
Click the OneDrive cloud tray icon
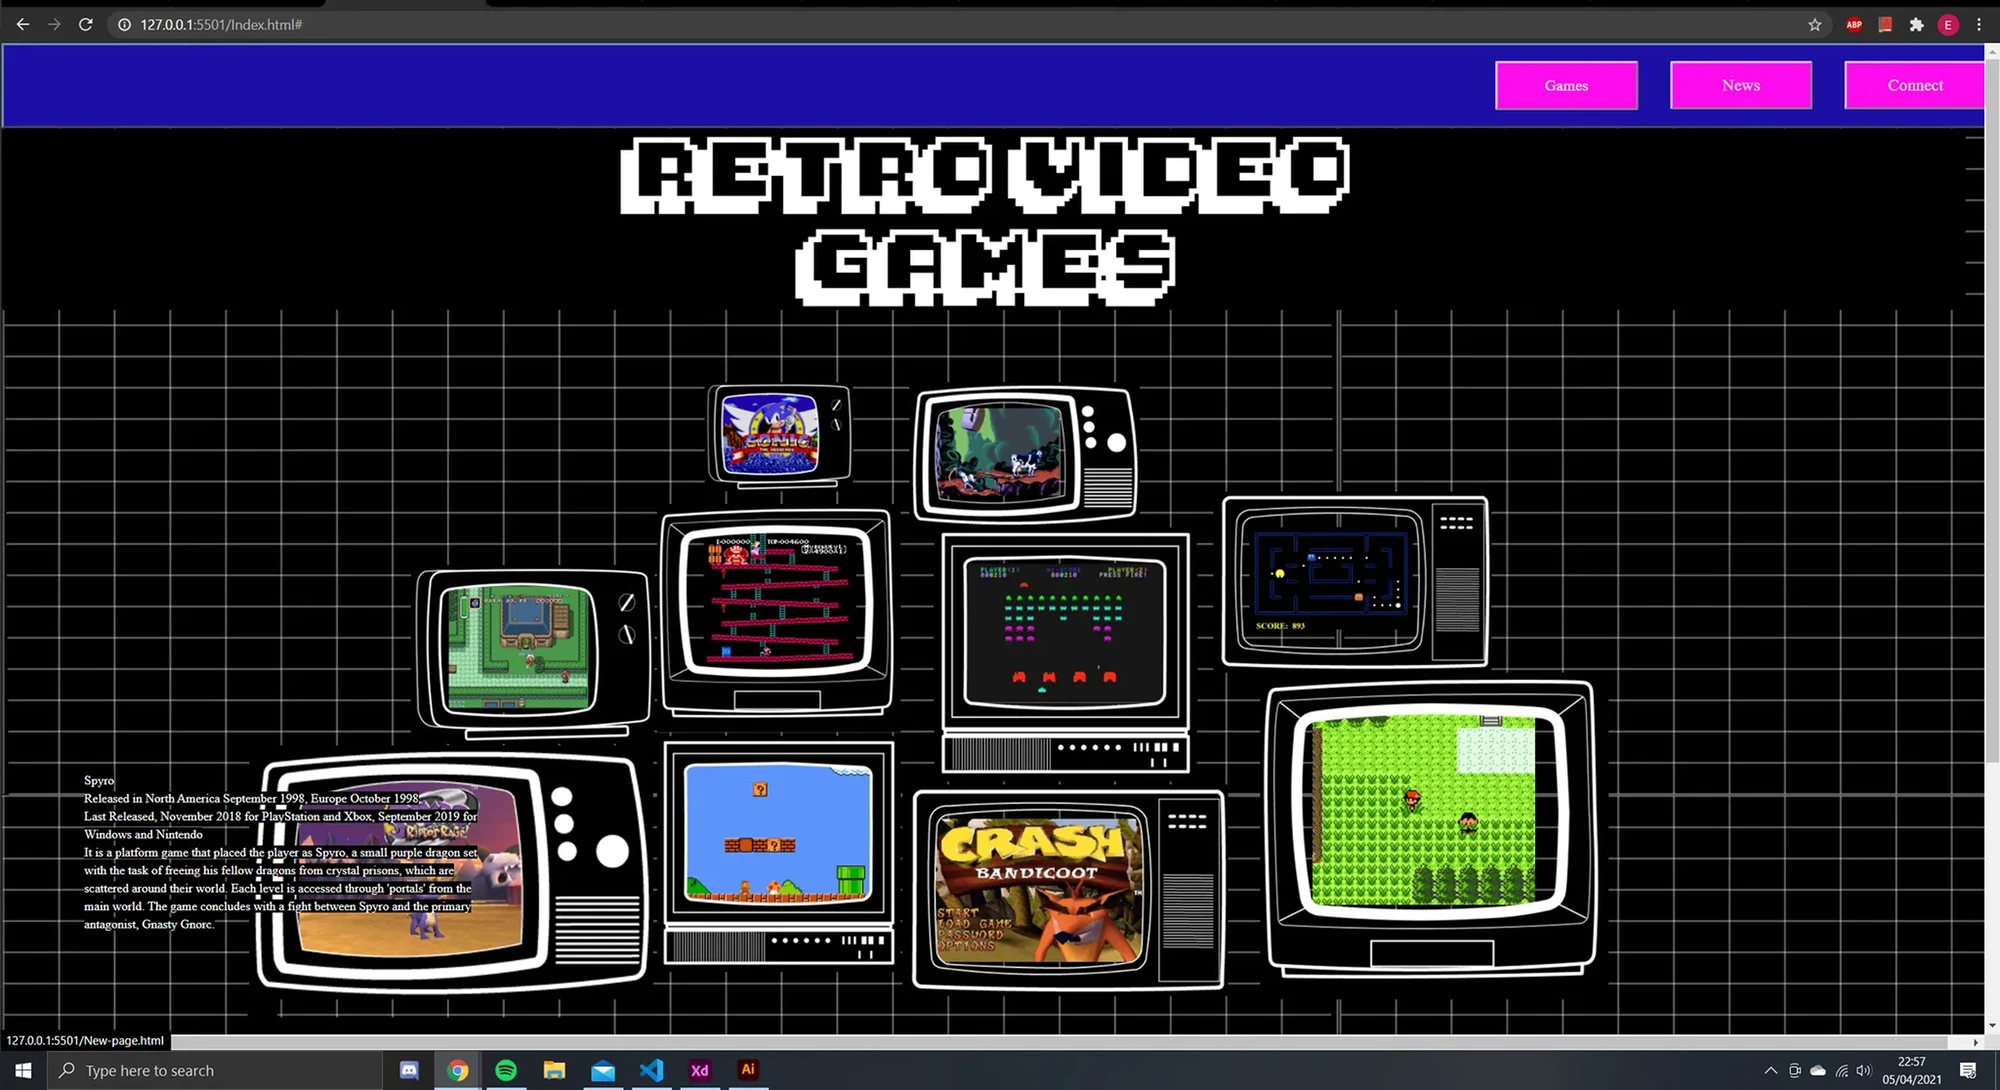1818,1070
